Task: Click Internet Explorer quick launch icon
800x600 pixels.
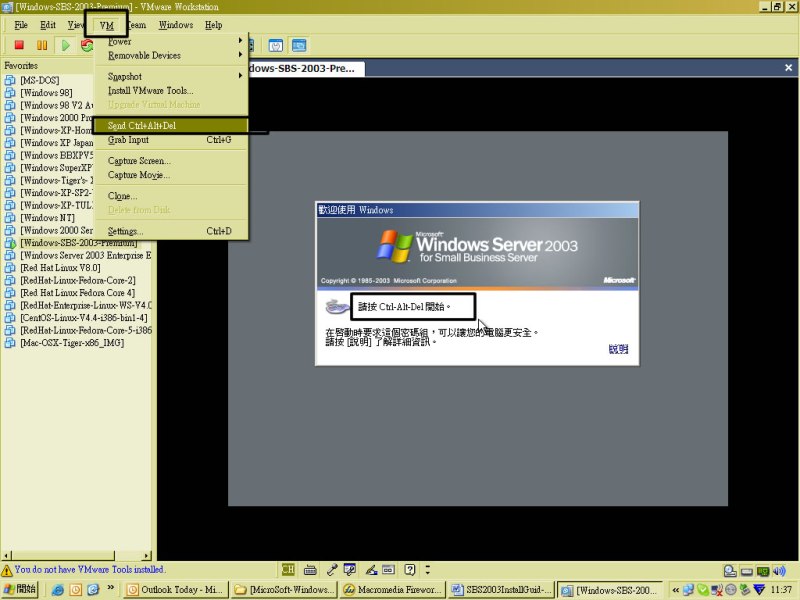Action: click(58, 590)
